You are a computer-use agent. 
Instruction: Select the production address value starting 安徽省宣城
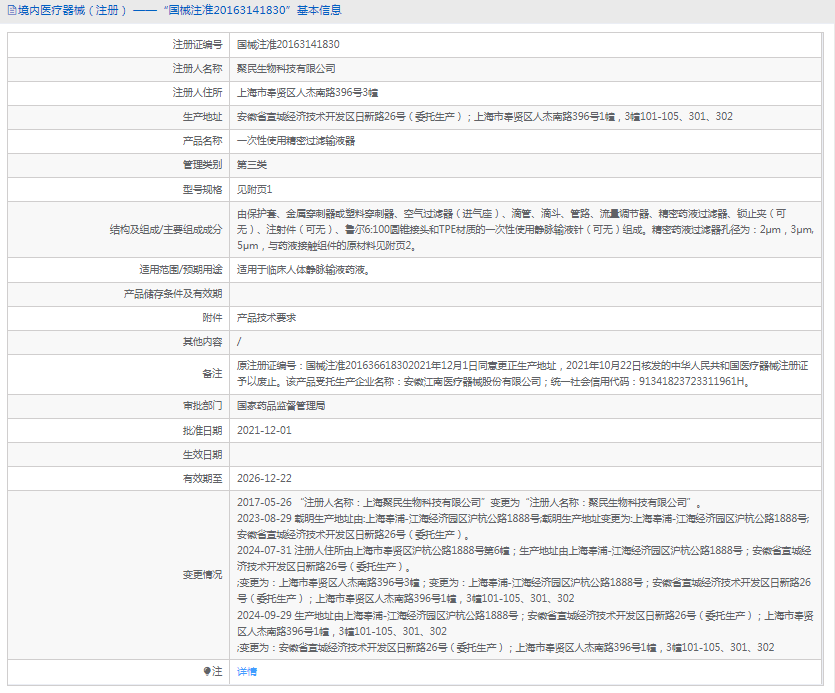pyautogui.click(x=485, y=117)
